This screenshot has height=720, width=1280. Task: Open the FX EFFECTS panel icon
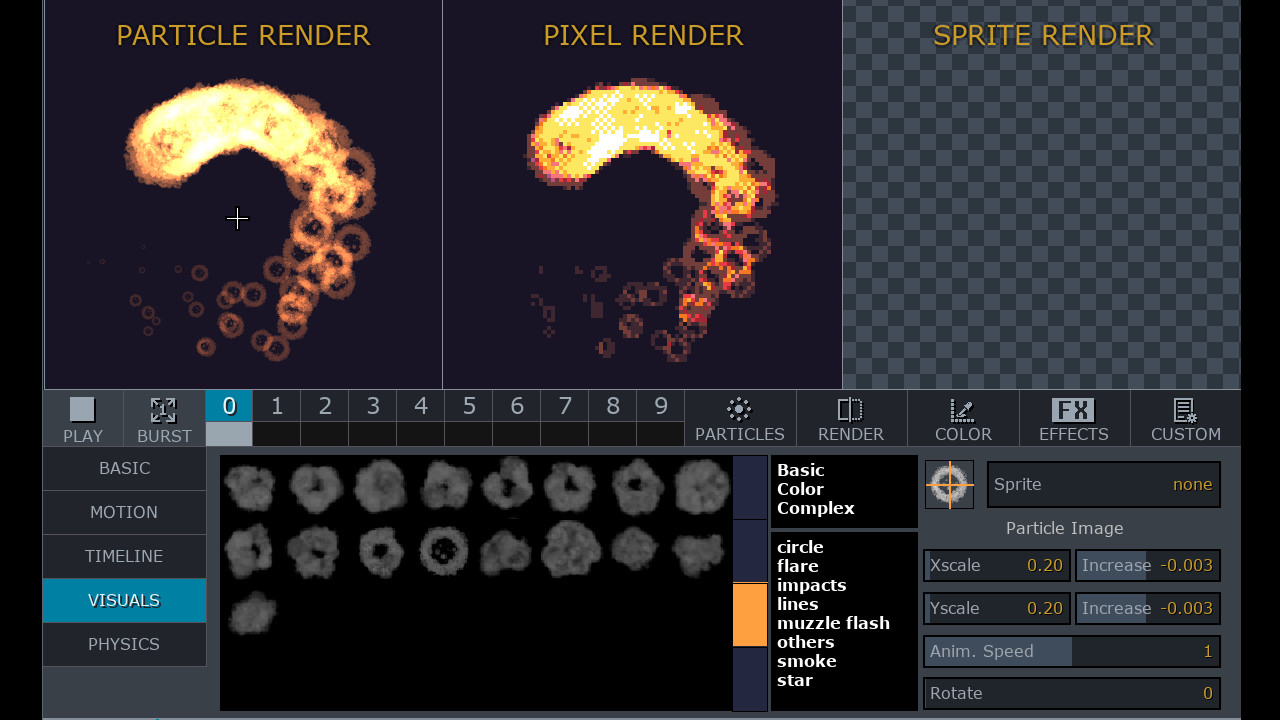1073,408
